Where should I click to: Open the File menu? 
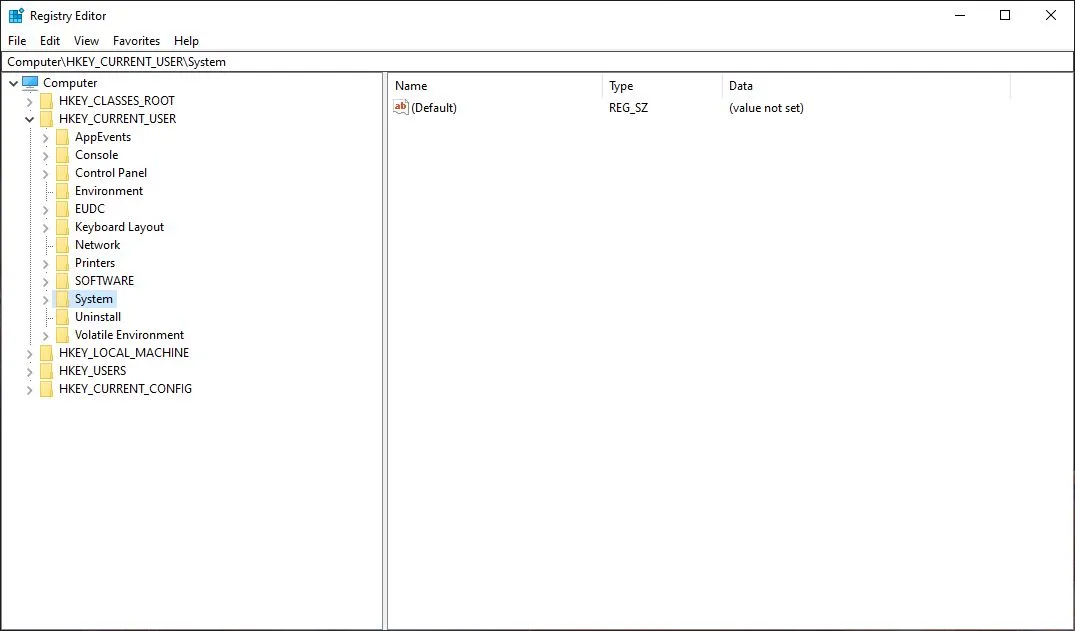coord(17,41)
